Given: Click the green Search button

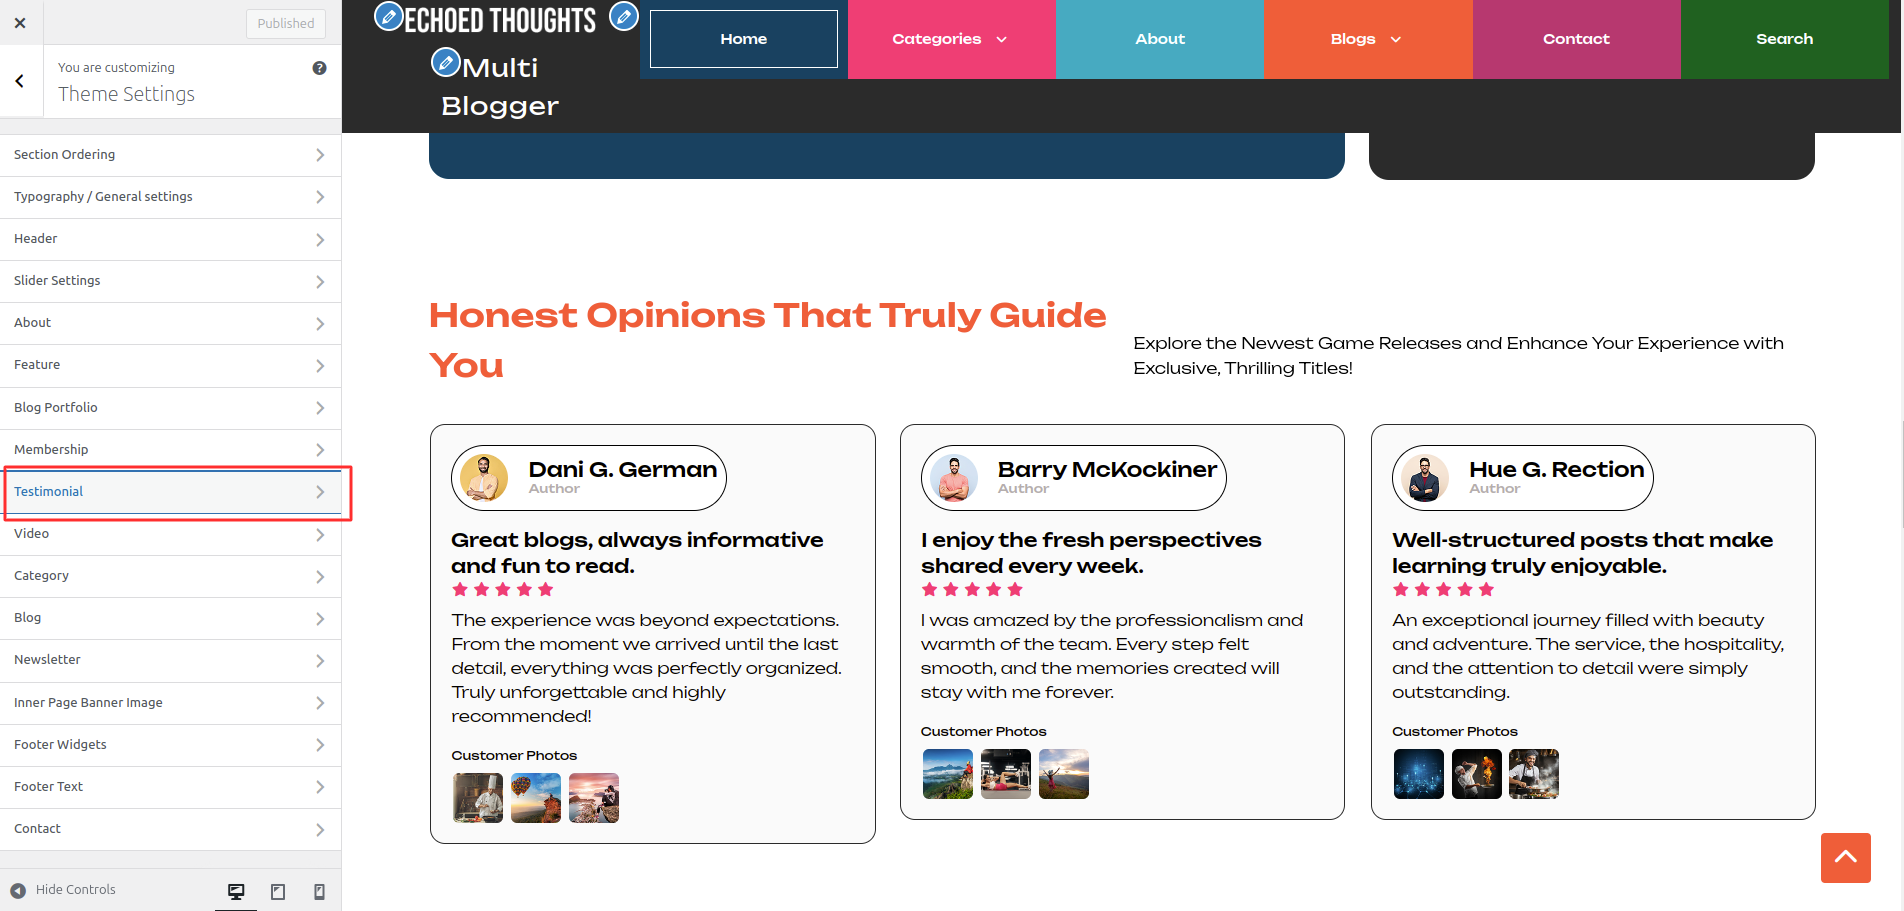Looking at the screenshot, I should pyautogui.click(x=1784, y=39).
